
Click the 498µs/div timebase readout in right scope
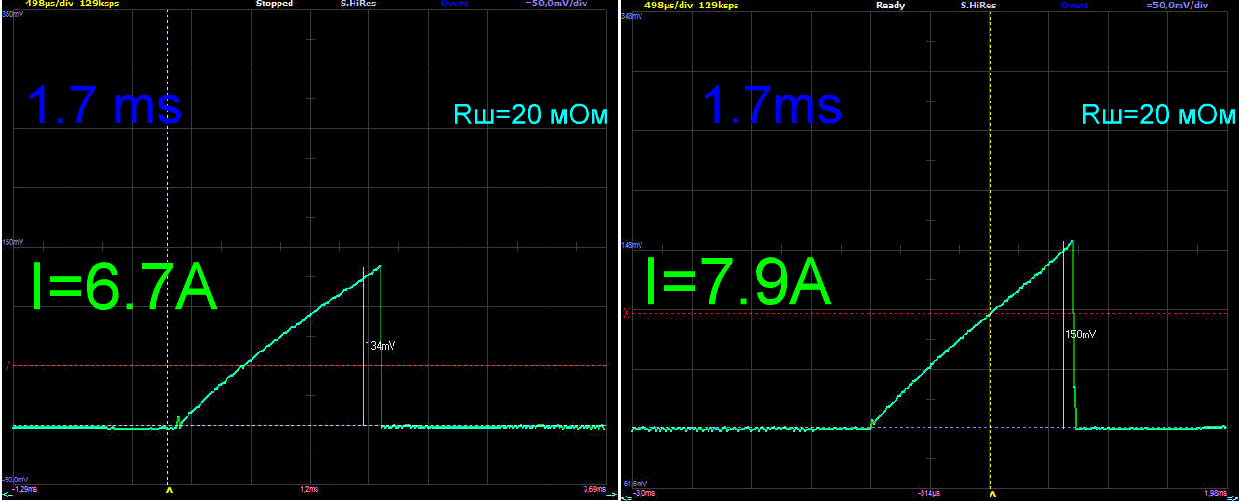668,5
